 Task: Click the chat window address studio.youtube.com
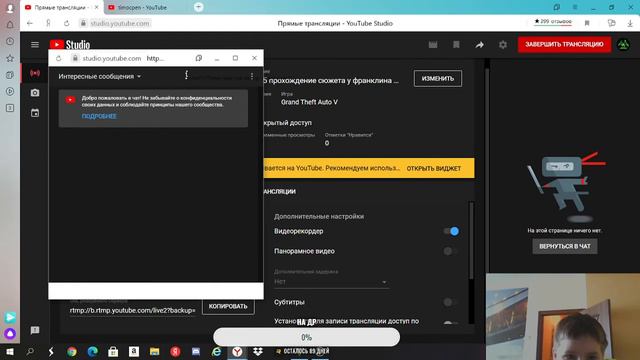click(112, 58)
